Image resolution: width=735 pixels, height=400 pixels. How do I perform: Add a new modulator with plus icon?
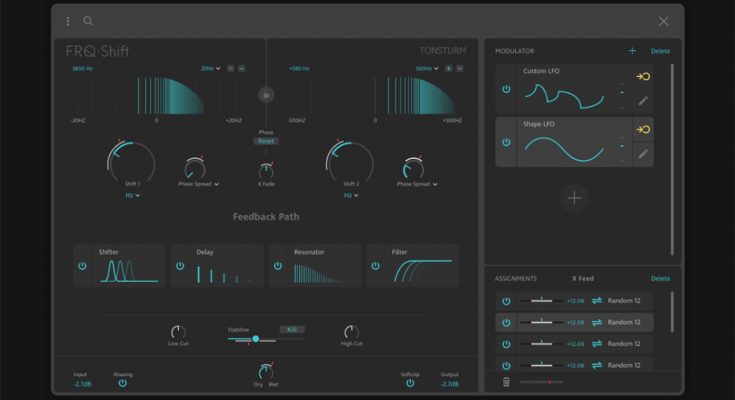(632, 51)
